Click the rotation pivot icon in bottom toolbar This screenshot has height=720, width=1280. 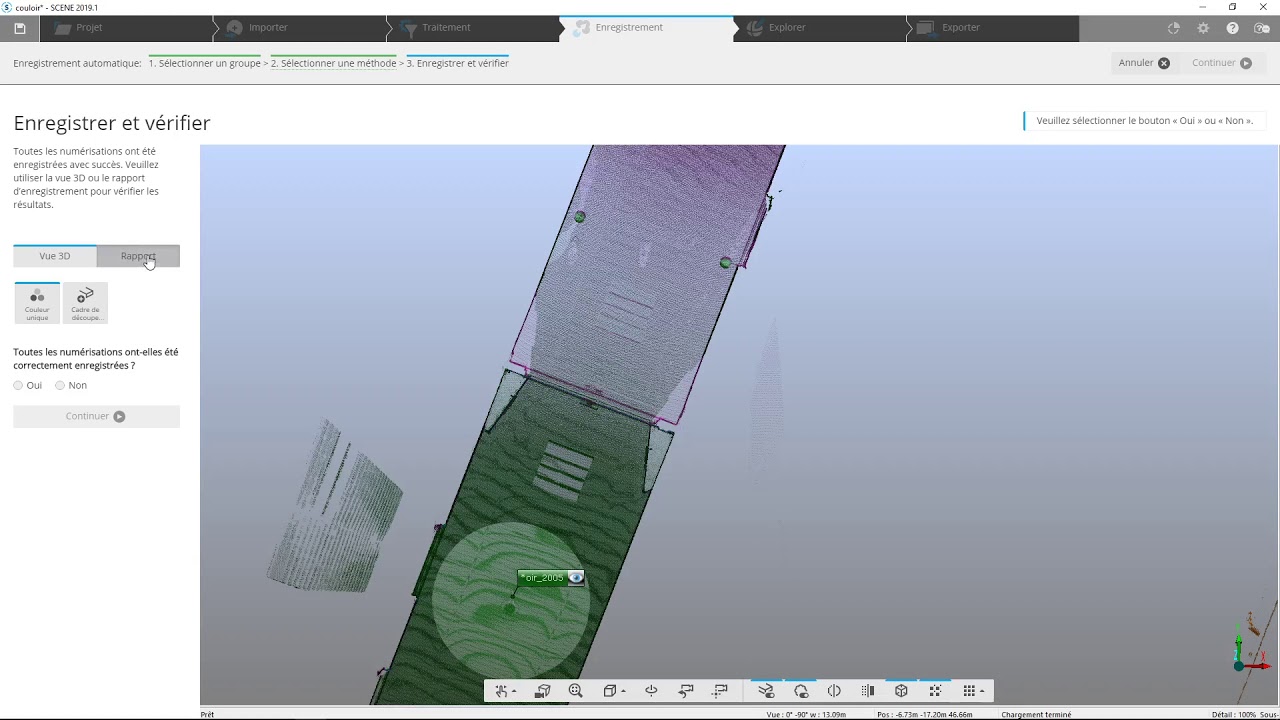[x=651, y=691]
